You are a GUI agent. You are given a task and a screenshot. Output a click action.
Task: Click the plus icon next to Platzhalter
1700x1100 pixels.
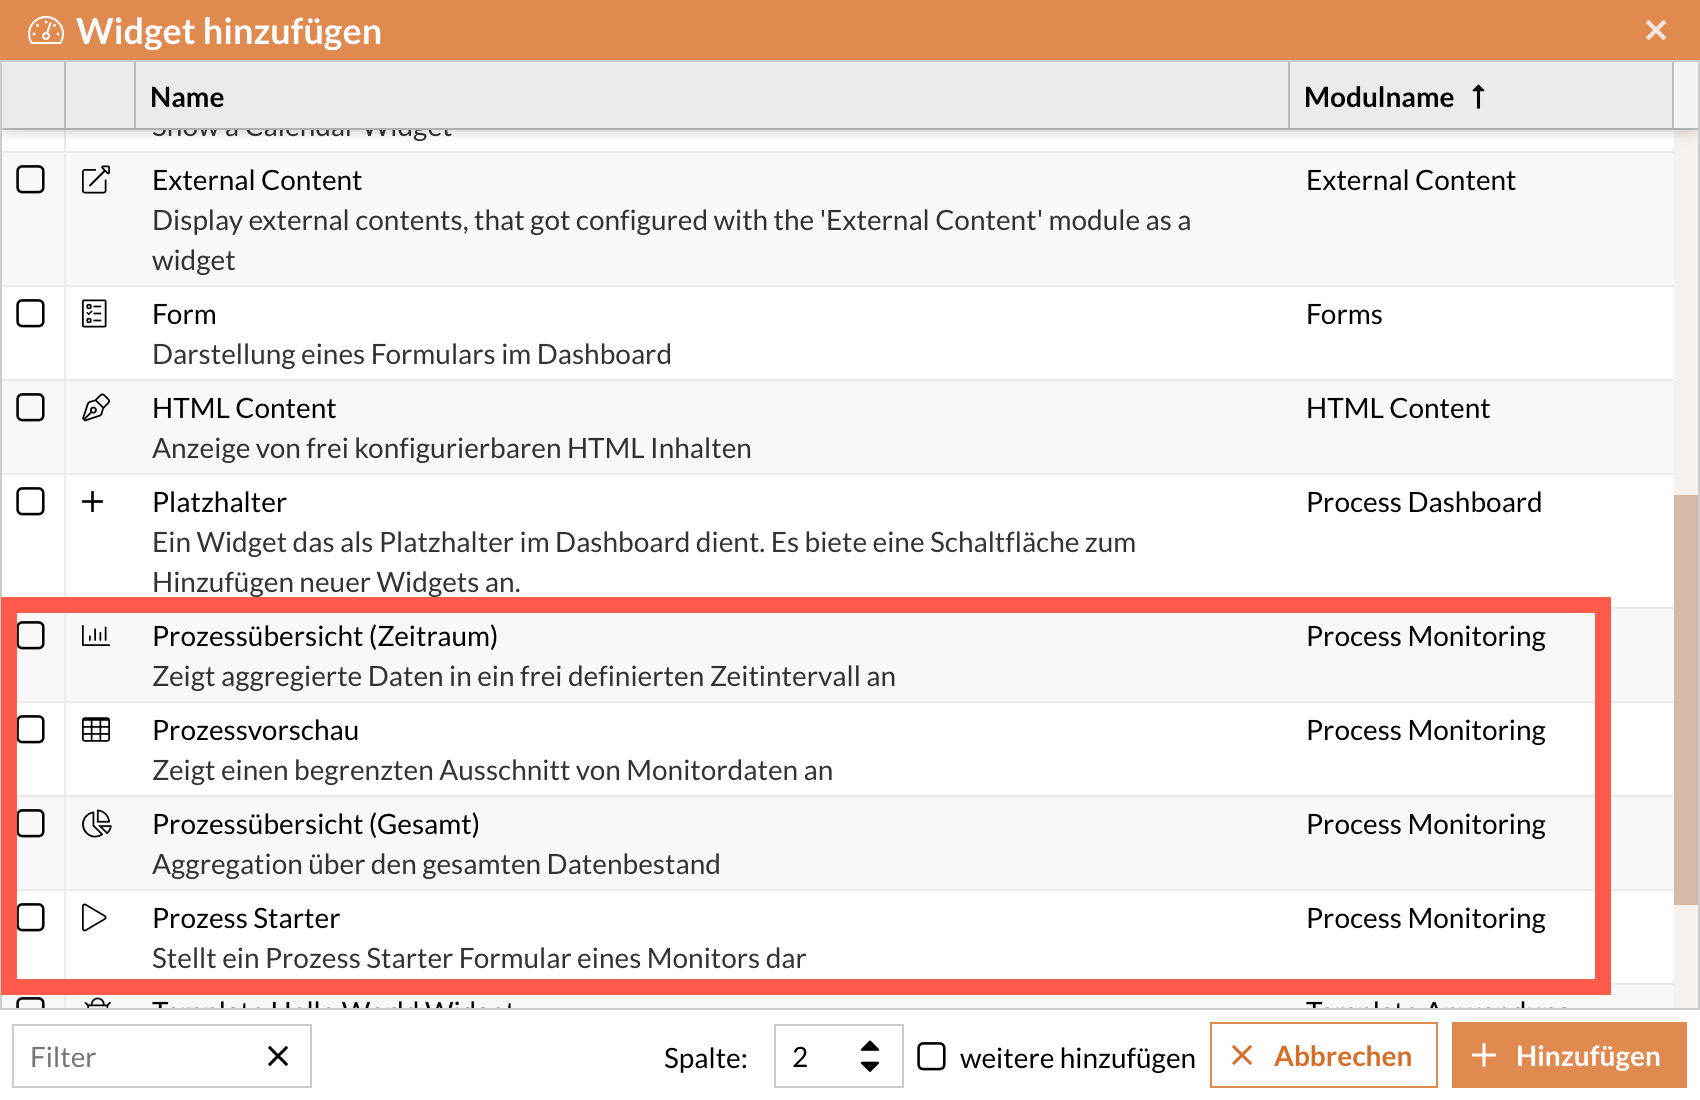93,501
